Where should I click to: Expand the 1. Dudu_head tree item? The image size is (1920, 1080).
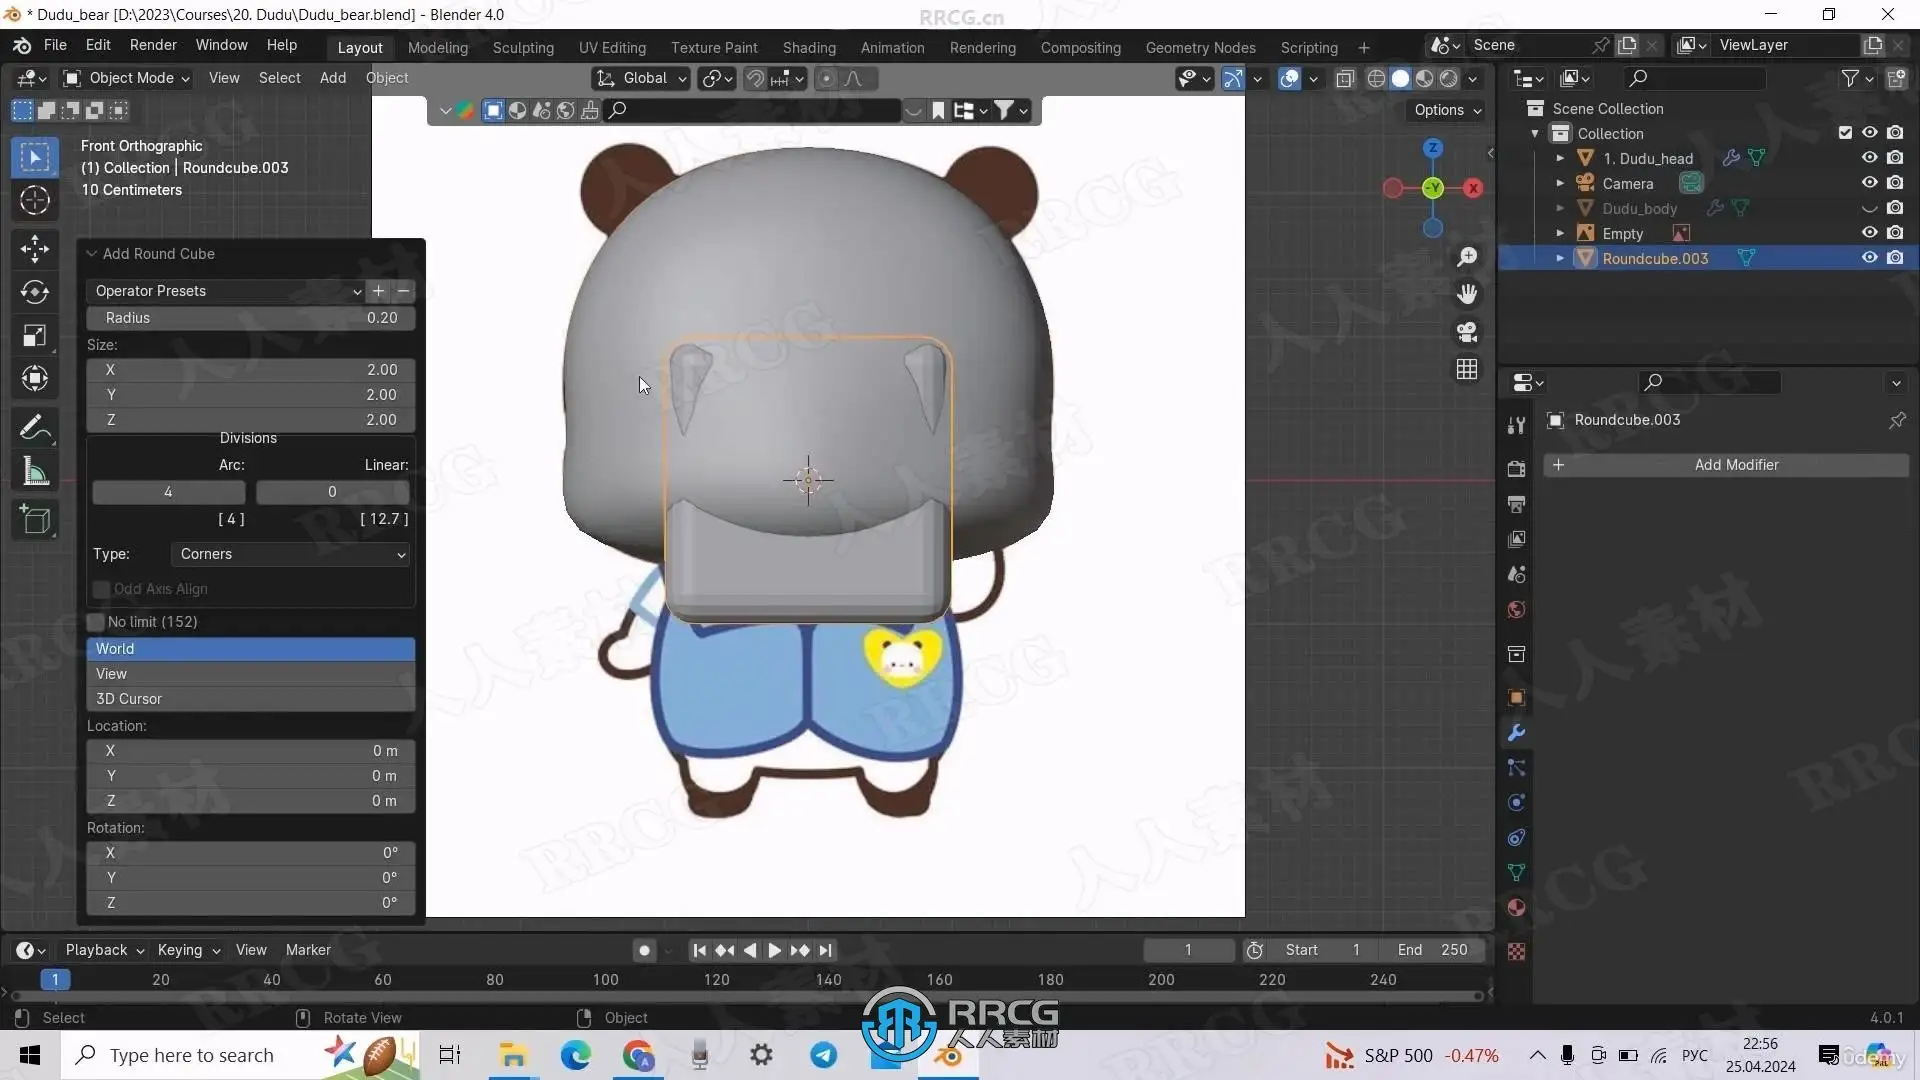click(x=1560, y=158)
